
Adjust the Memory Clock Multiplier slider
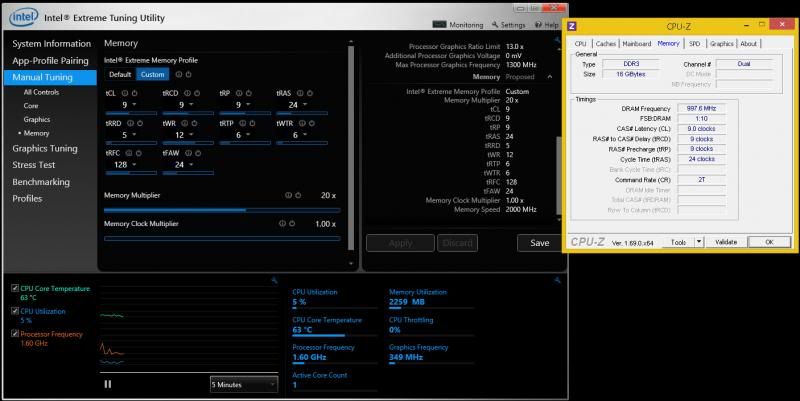pos(222,238)
